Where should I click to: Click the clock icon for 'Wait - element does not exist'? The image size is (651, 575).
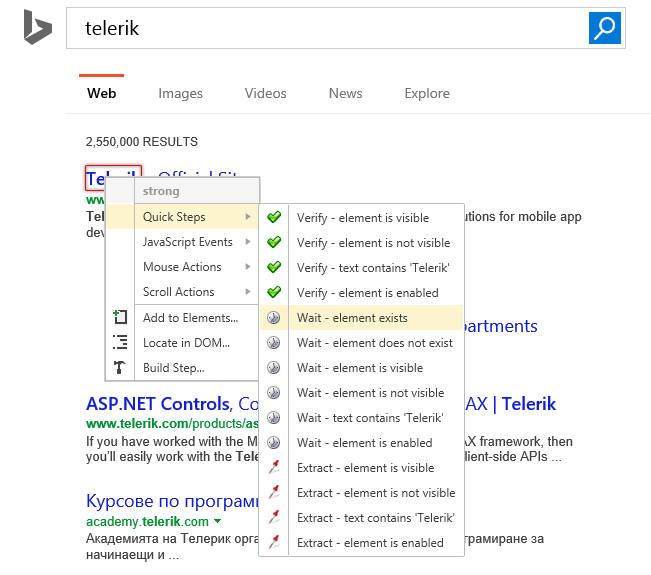[273, 343]
